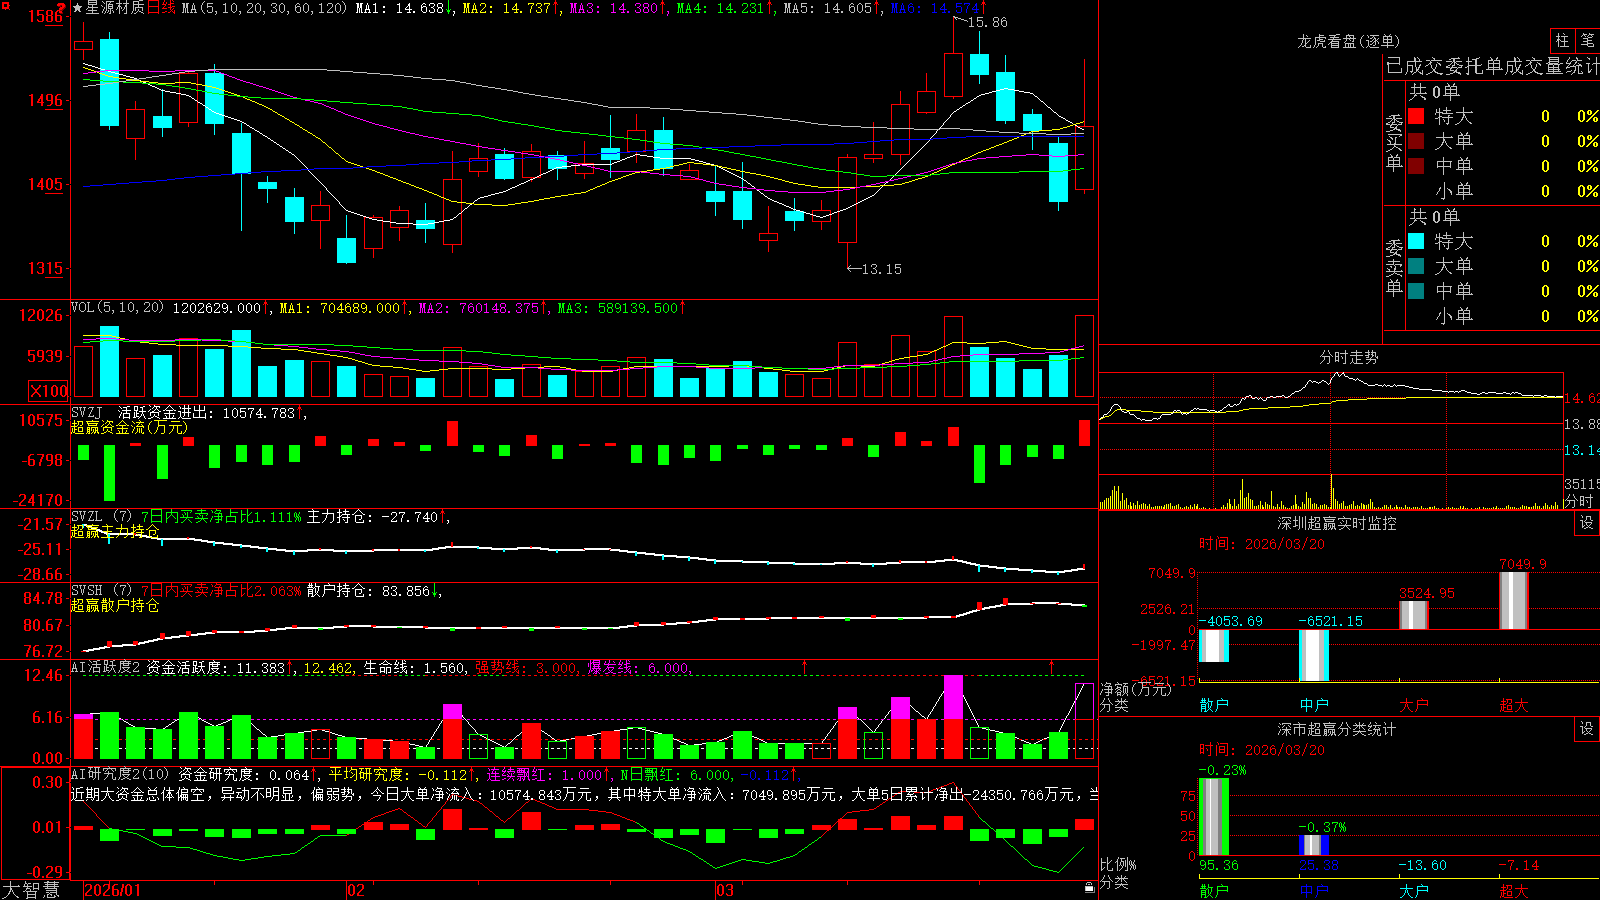Select the 02 month marker on the time axis
This screenshot has width=1600, height=900.
tap(356, 890)
